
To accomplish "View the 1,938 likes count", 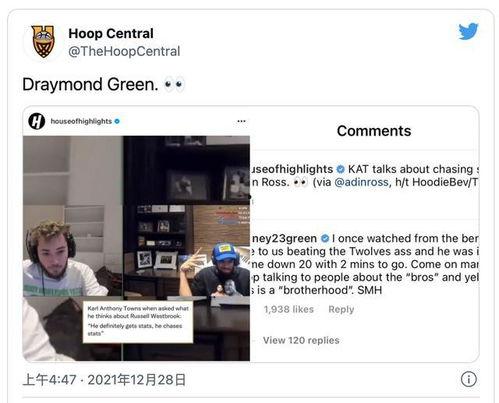I will point(289,309).
